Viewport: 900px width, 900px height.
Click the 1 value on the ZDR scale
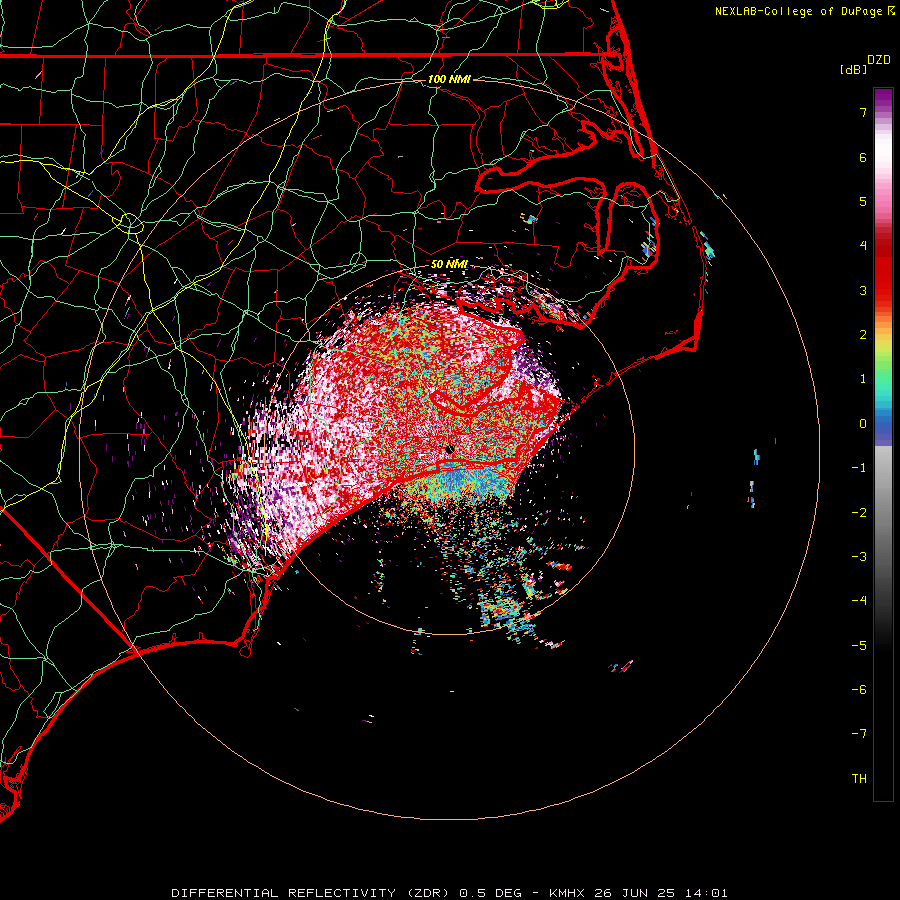[863, 379]
